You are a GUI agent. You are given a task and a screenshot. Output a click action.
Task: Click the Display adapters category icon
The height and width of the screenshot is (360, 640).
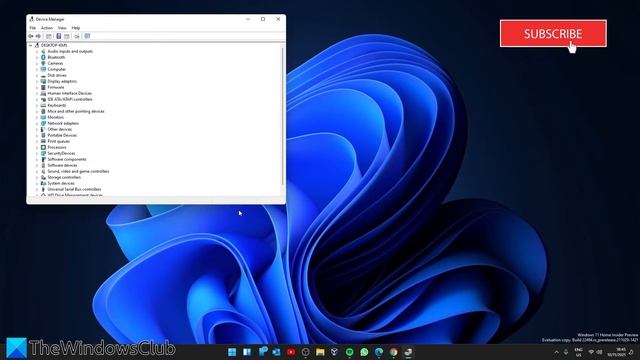tap(43, 81)
